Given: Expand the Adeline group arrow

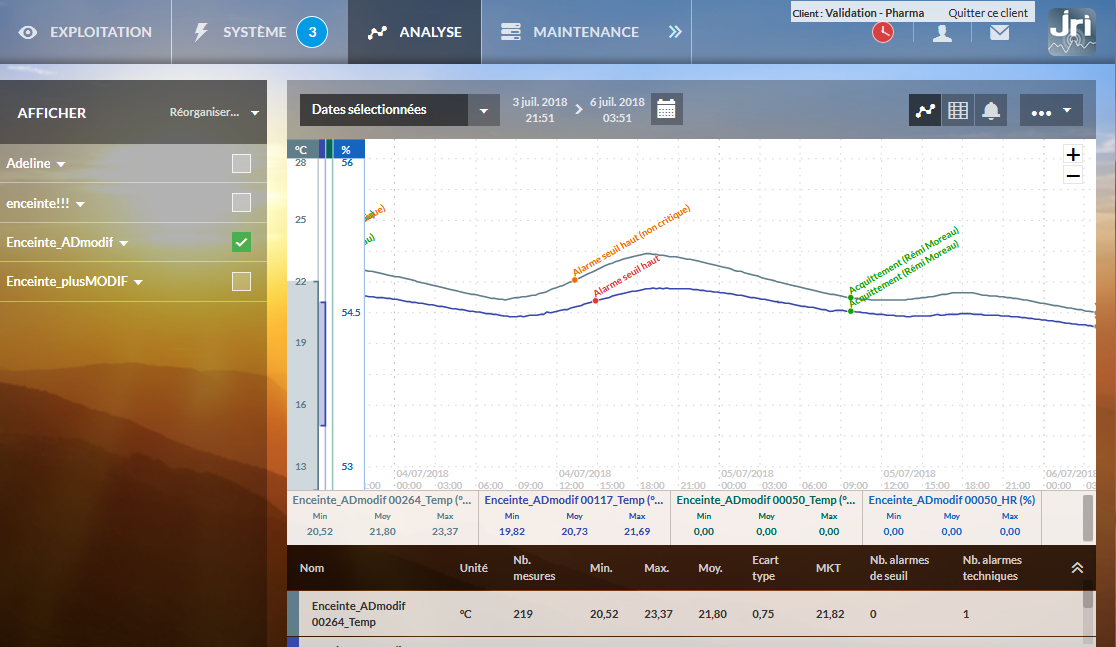Looking at the screenshot, I should (61, 164).
